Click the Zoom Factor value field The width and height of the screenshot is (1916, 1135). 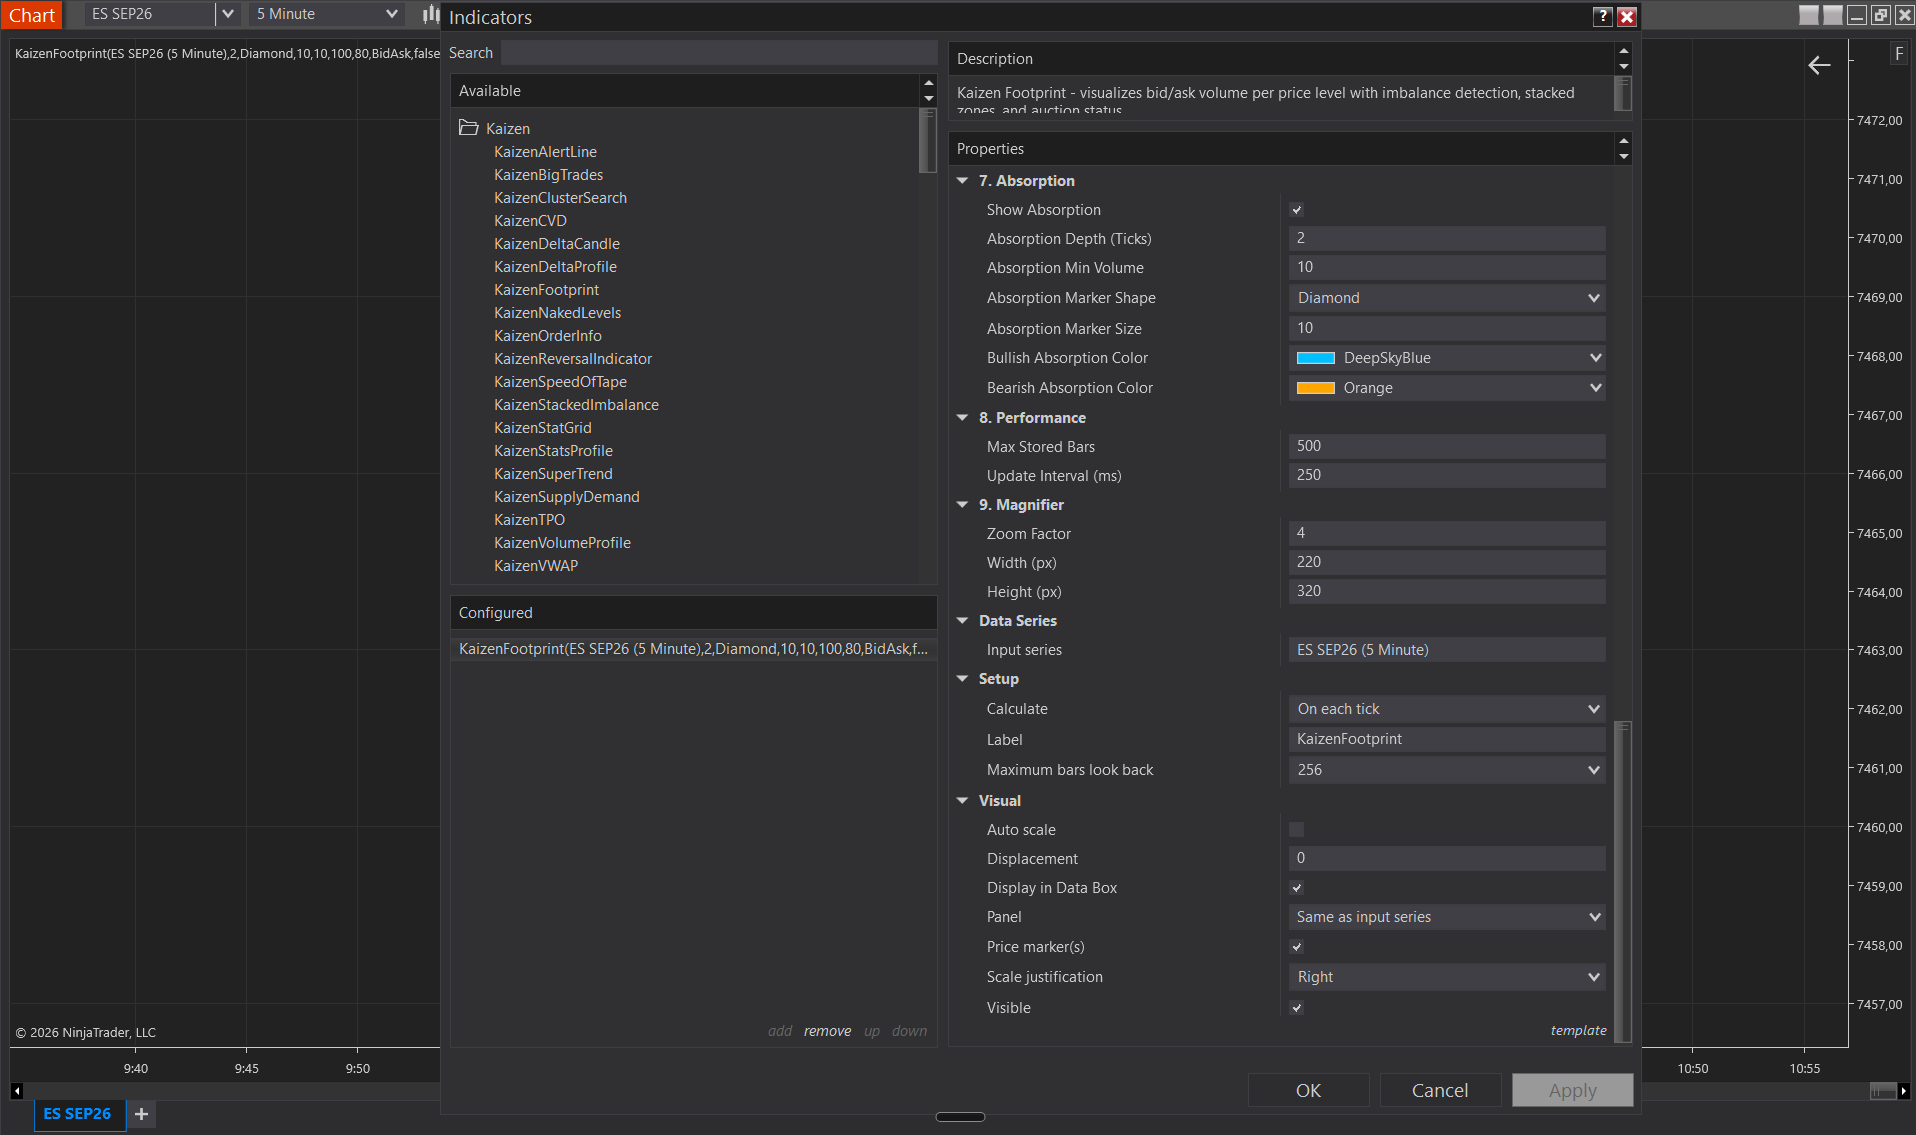1447,533
